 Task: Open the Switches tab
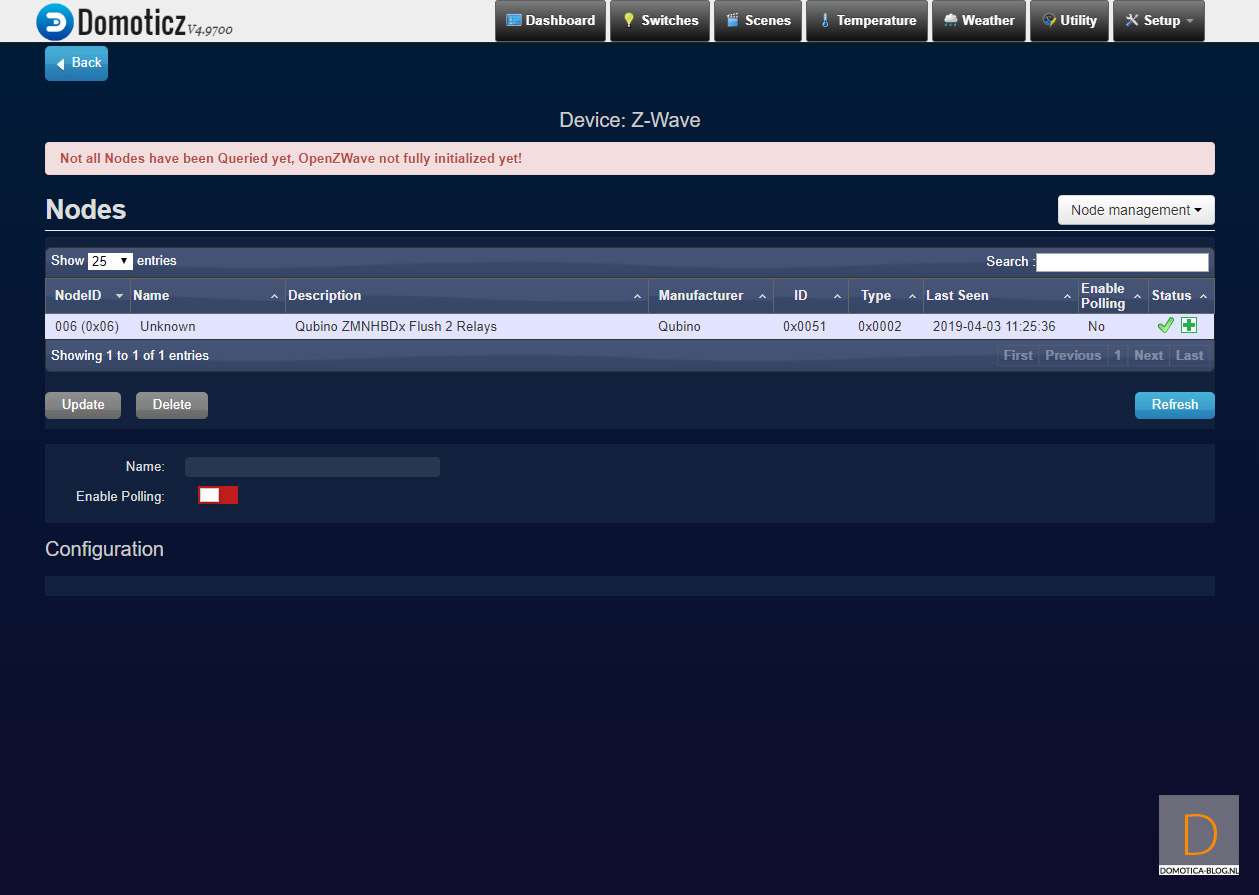tap(660, 21)
